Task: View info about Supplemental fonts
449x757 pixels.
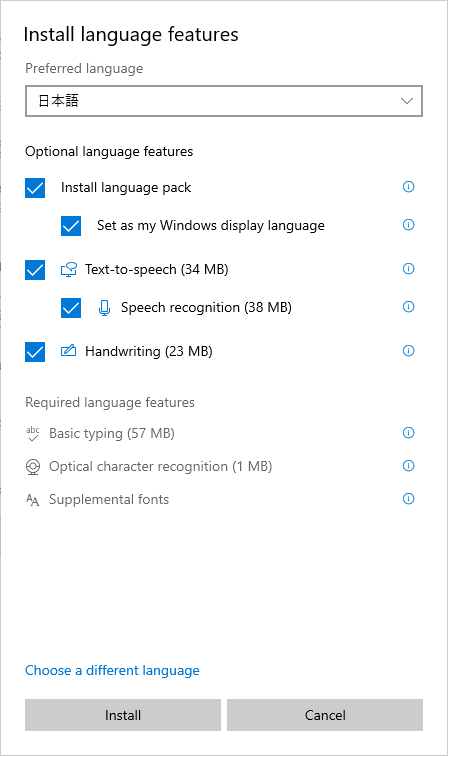Action: [408, 499]
